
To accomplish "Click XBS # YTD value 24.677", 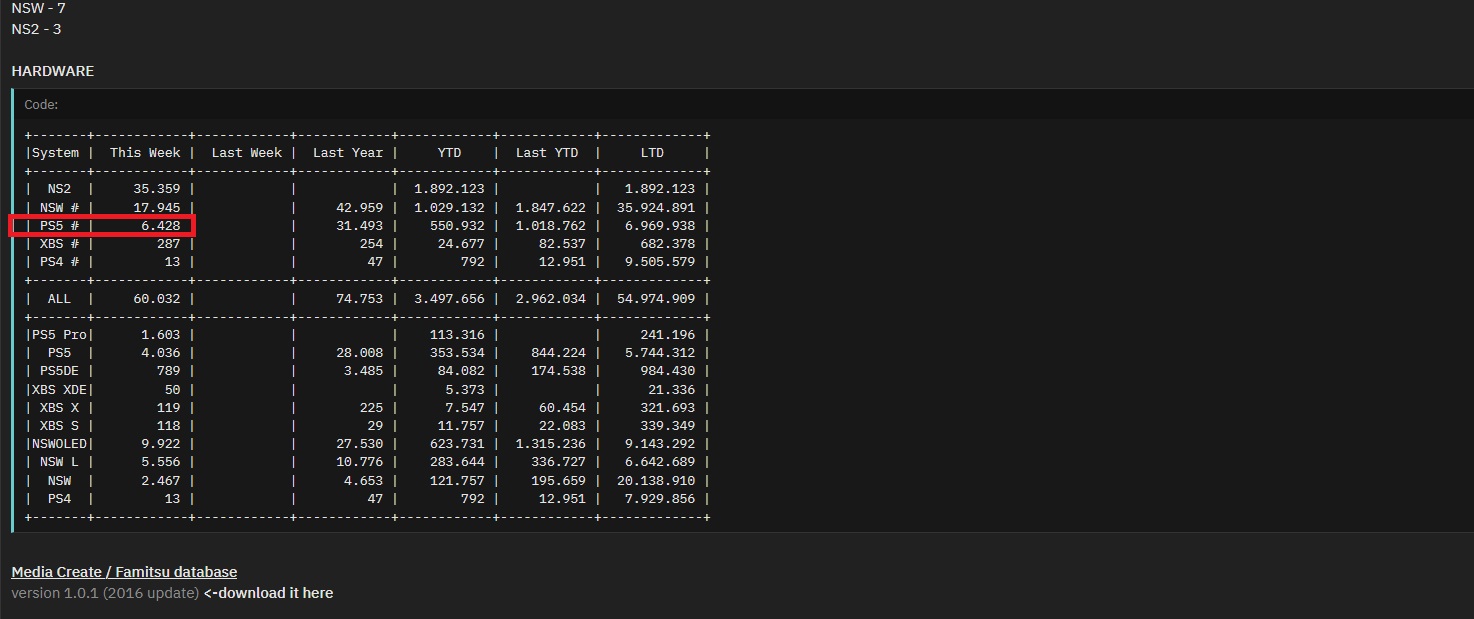I will (461, 244).
